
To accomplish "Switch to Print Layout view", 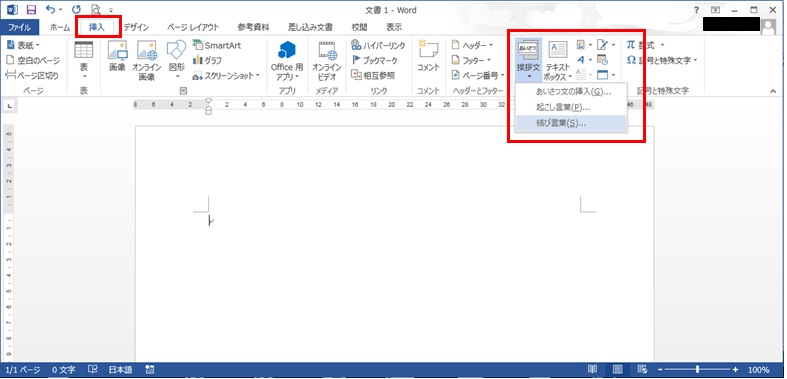I will click(618, 370).
